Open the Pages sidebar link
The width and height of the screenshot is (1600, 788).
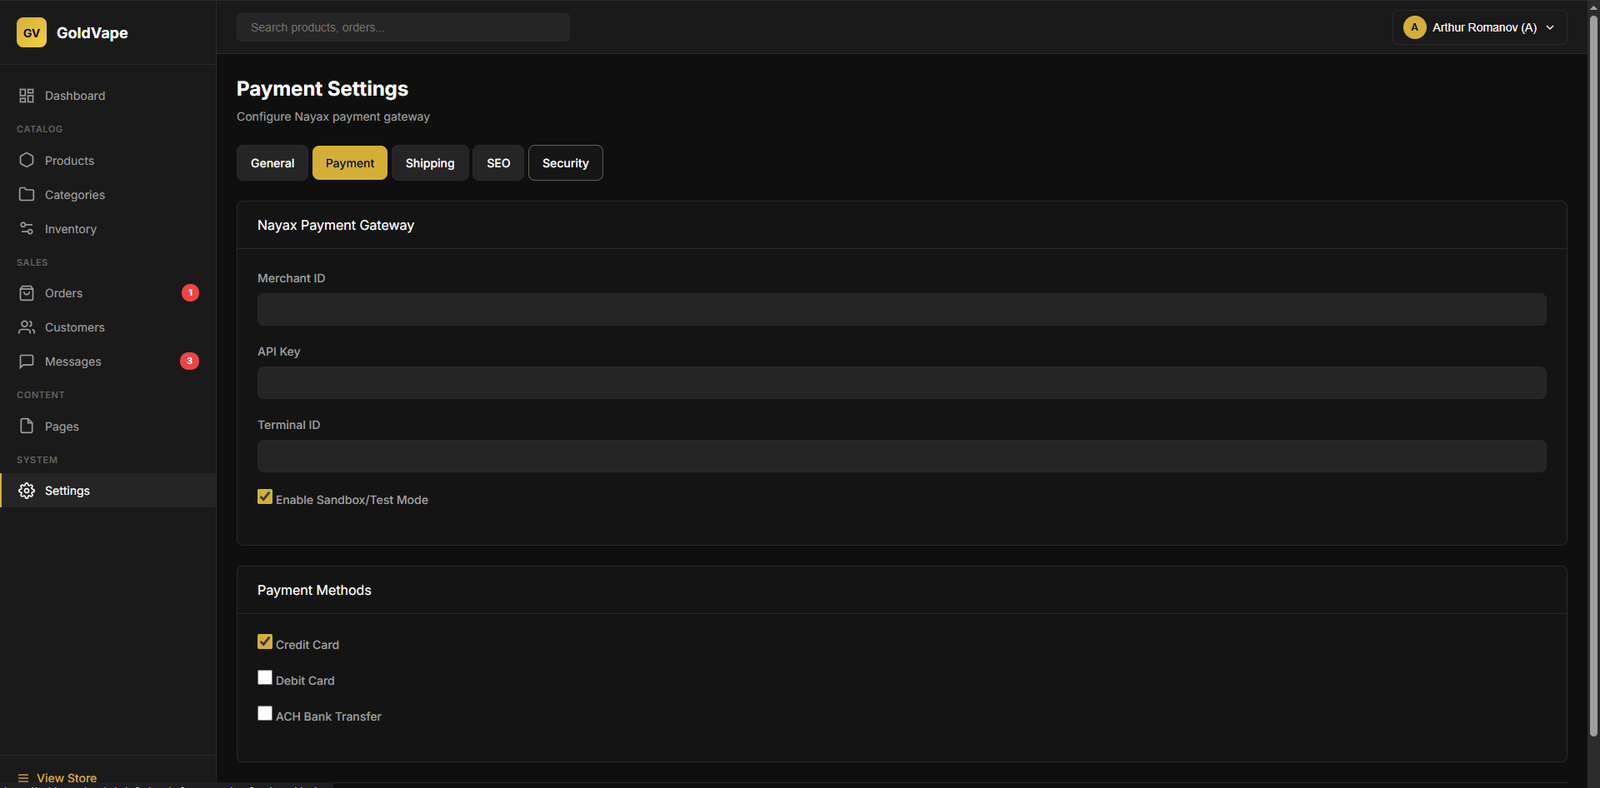(61, 427)
